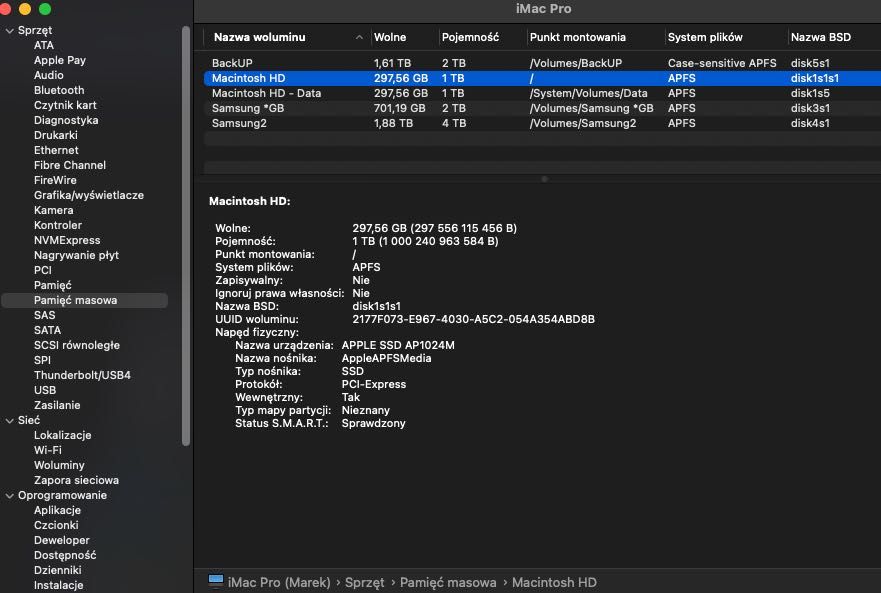Click the UUID woluminu value

click(x=473, y=319)
